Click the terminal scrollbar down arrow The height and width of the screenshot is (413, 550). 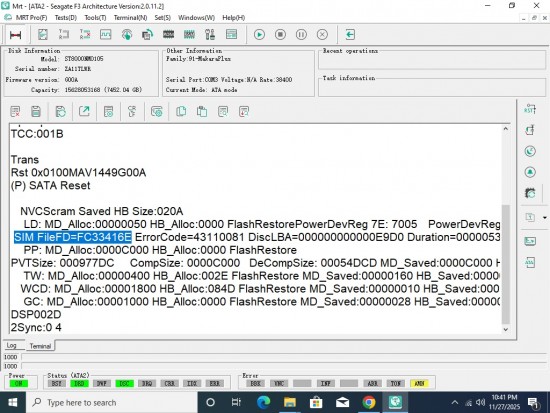click(505, 329)
